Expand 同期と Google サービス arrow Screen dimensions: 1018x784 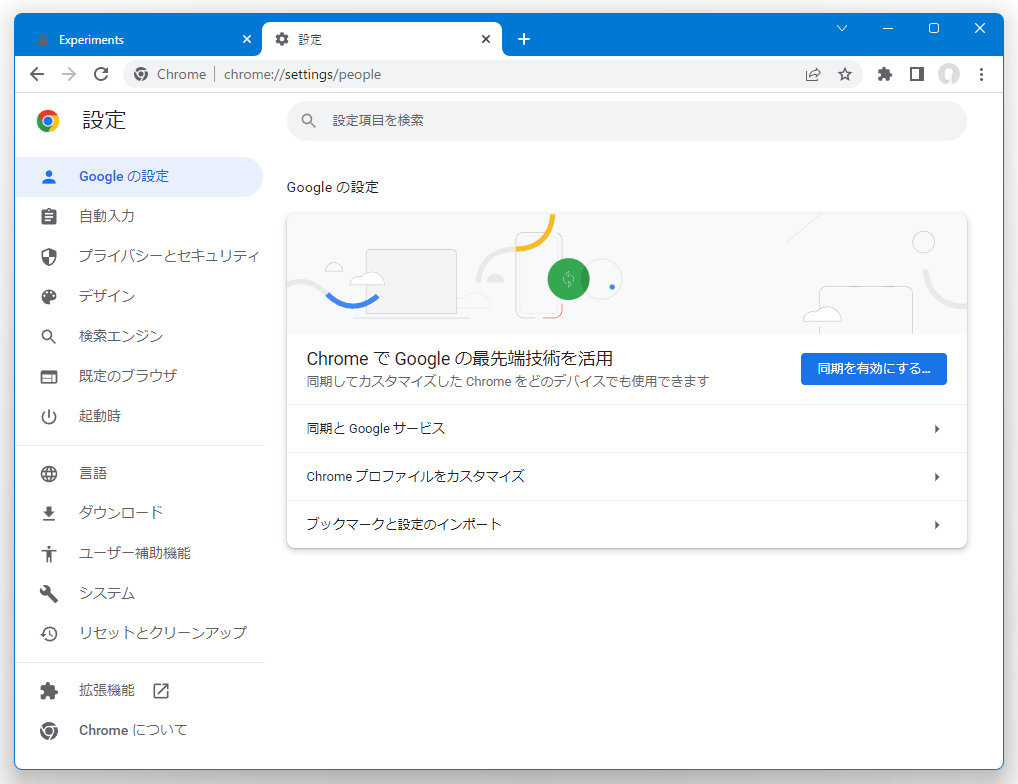pyautogui.click(x=937, y=429)
